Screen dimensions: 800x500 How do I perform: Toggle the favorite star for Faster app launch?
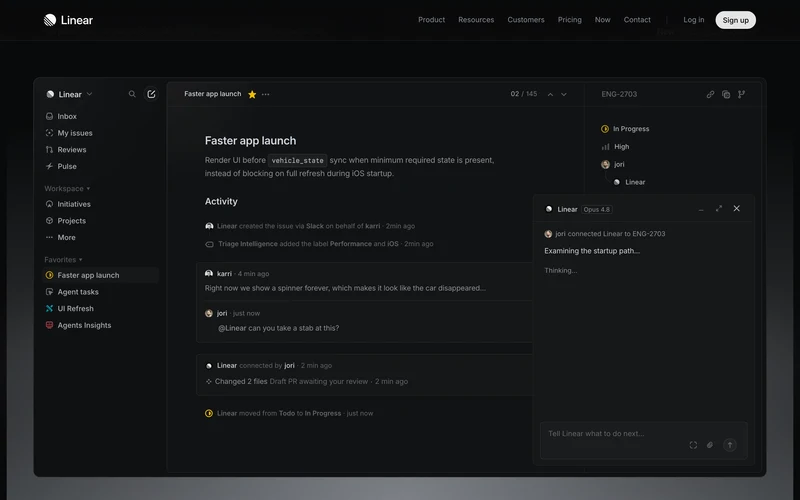coord(252,94)
